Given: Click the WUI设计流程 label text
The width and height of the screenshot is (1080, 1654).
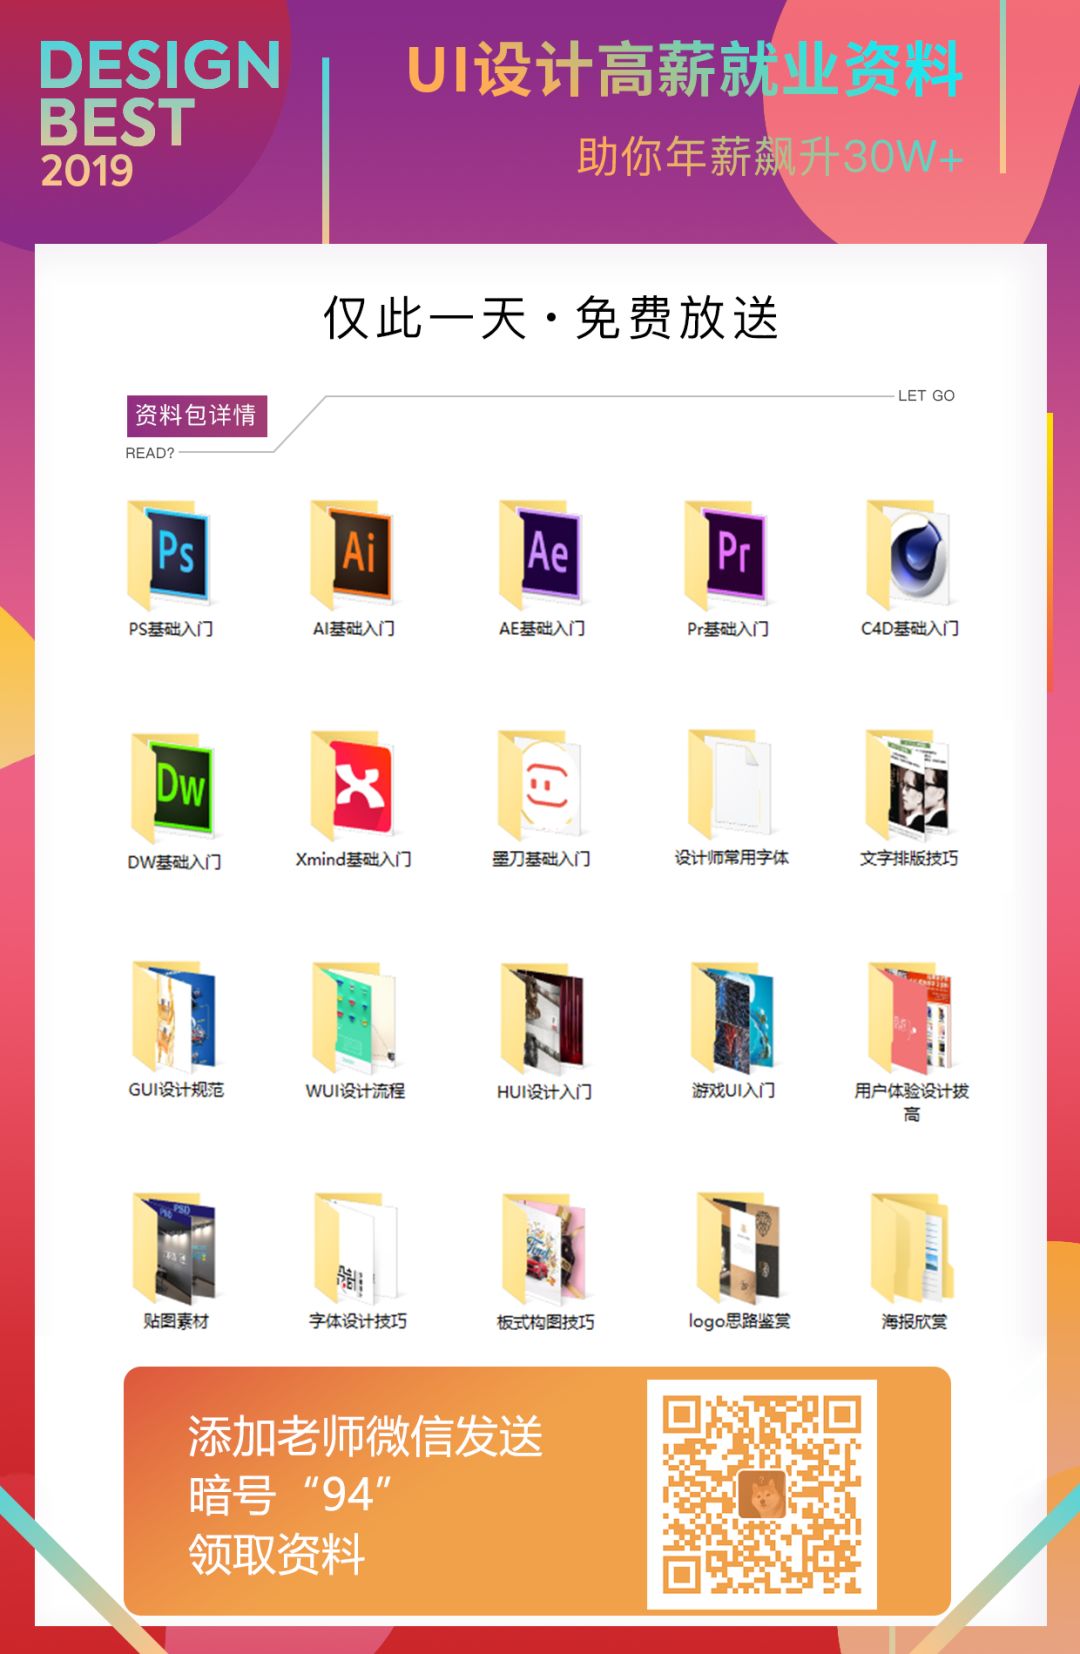Looking at the screenshot, I should pyautogui.click(x=355, y=1091).
